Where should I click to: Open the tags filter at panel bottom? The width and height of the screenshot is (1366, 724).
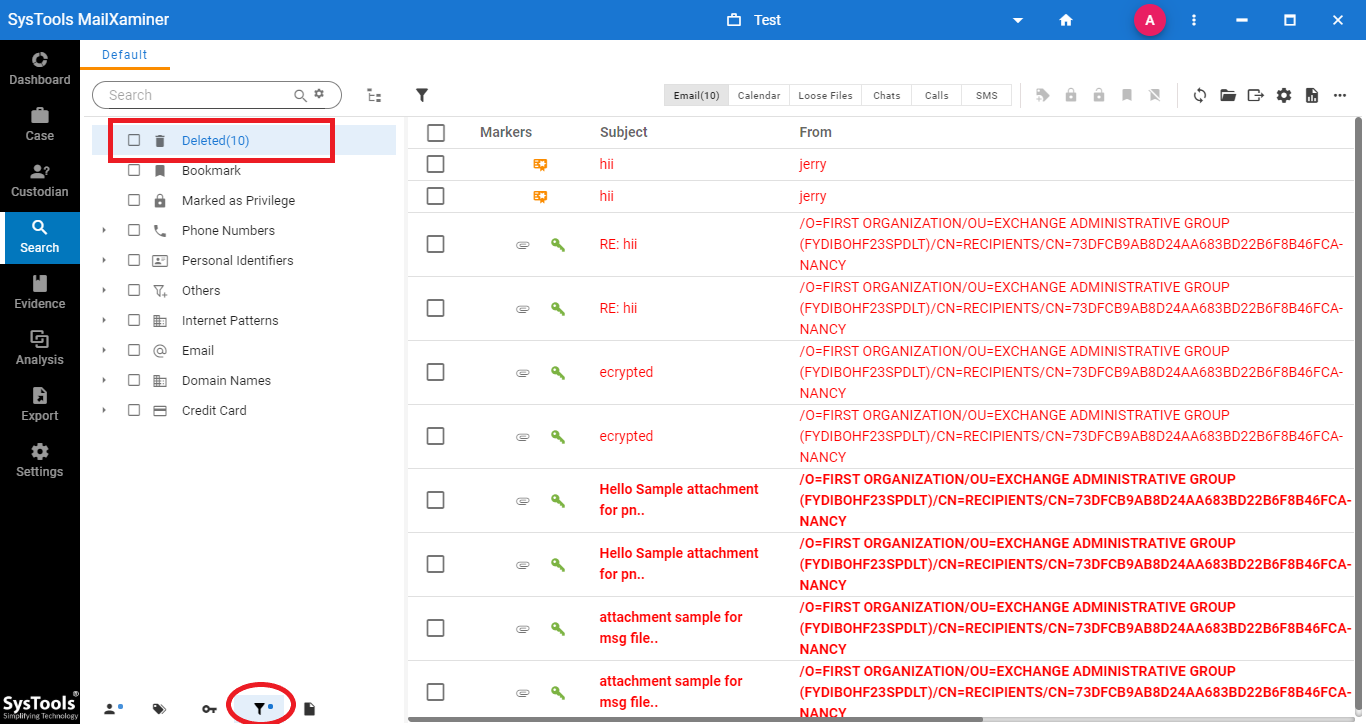click(x=159, y=709)
